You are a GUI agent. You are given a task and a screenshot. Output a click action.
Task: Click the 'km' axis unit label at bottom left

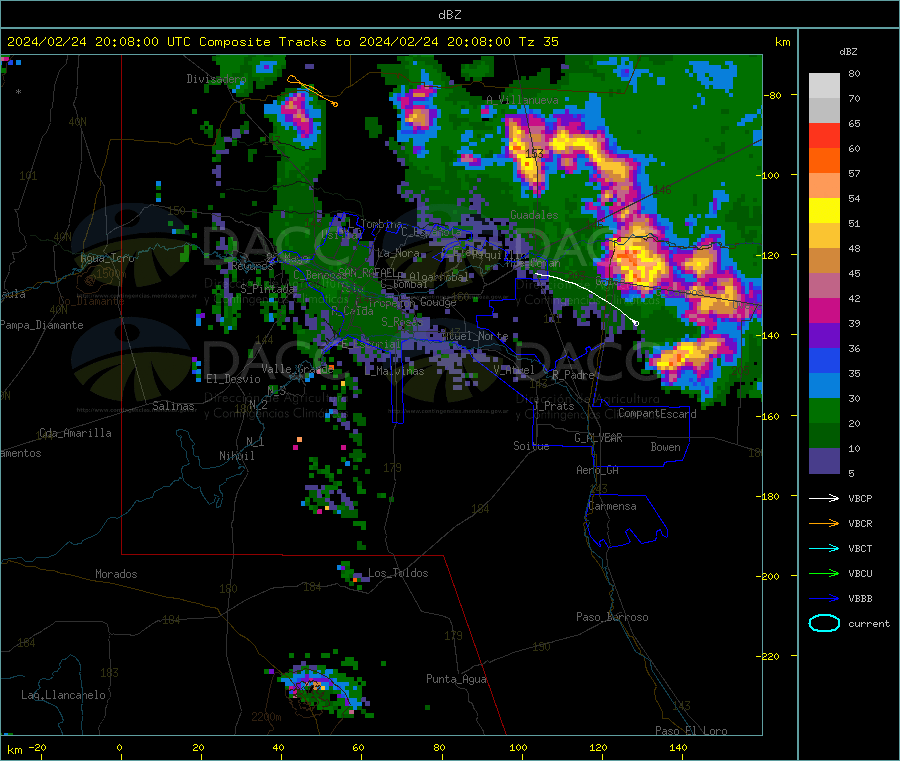(14, 750)
